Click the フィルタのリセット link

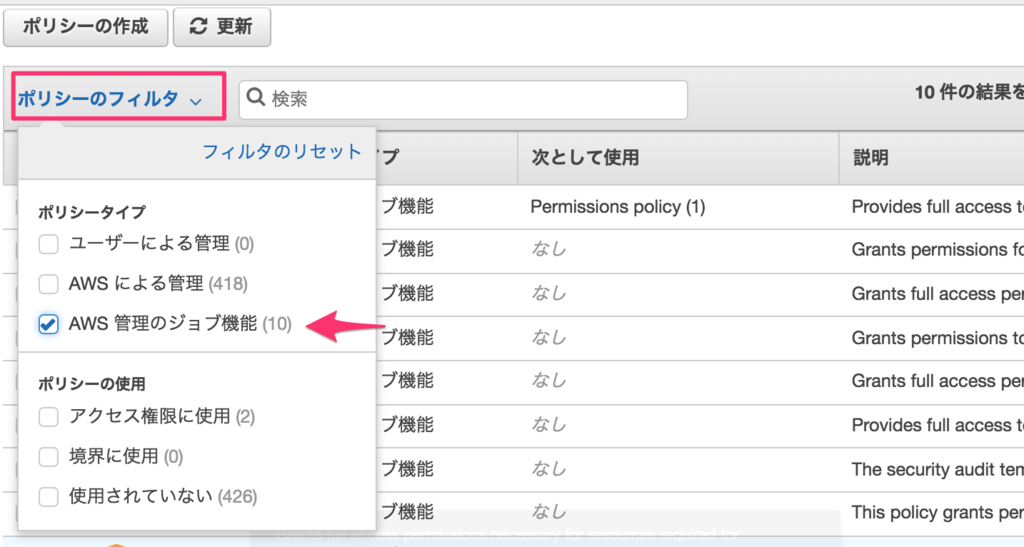(x=281, y=152)
